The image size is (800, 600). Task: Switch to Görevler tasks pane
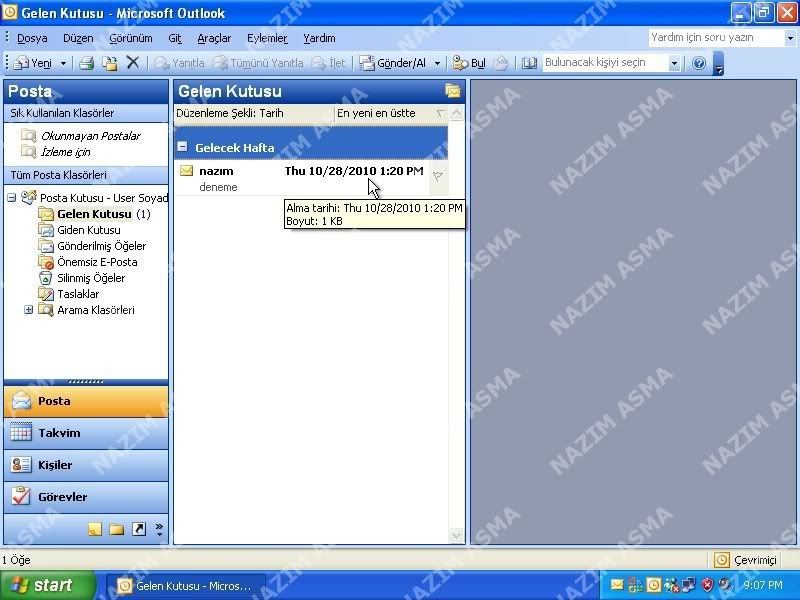86,497
